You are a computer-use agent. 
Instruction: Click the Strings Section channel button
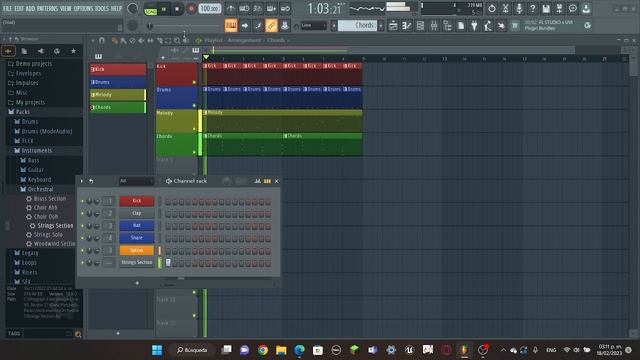coord(137,262)
